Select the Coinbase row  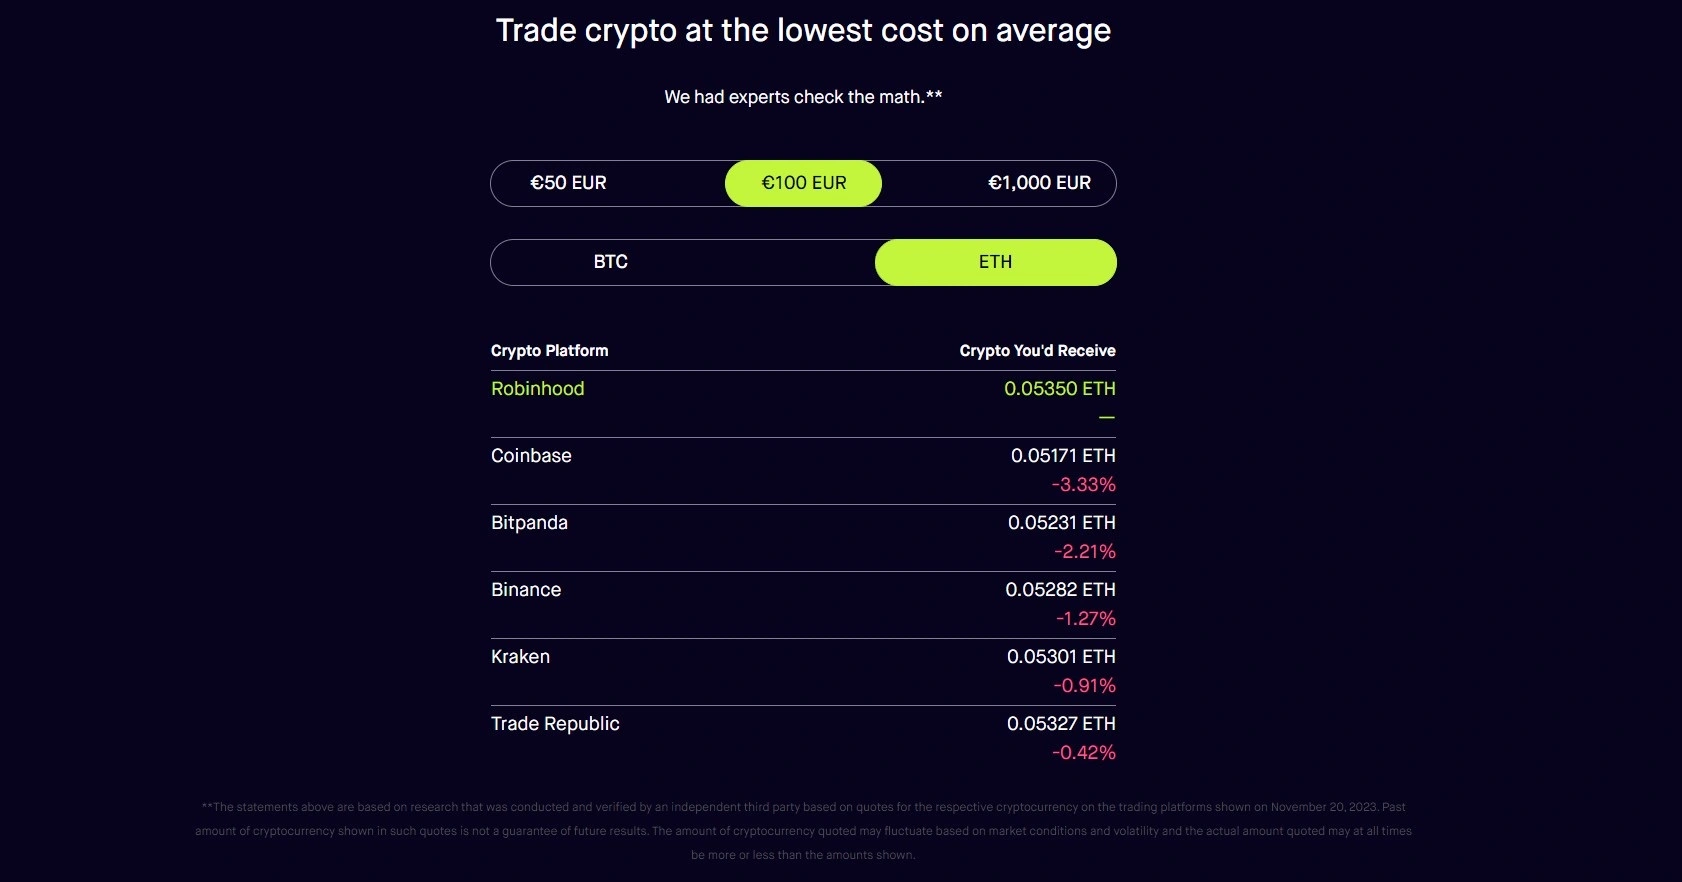coord(530,456)
